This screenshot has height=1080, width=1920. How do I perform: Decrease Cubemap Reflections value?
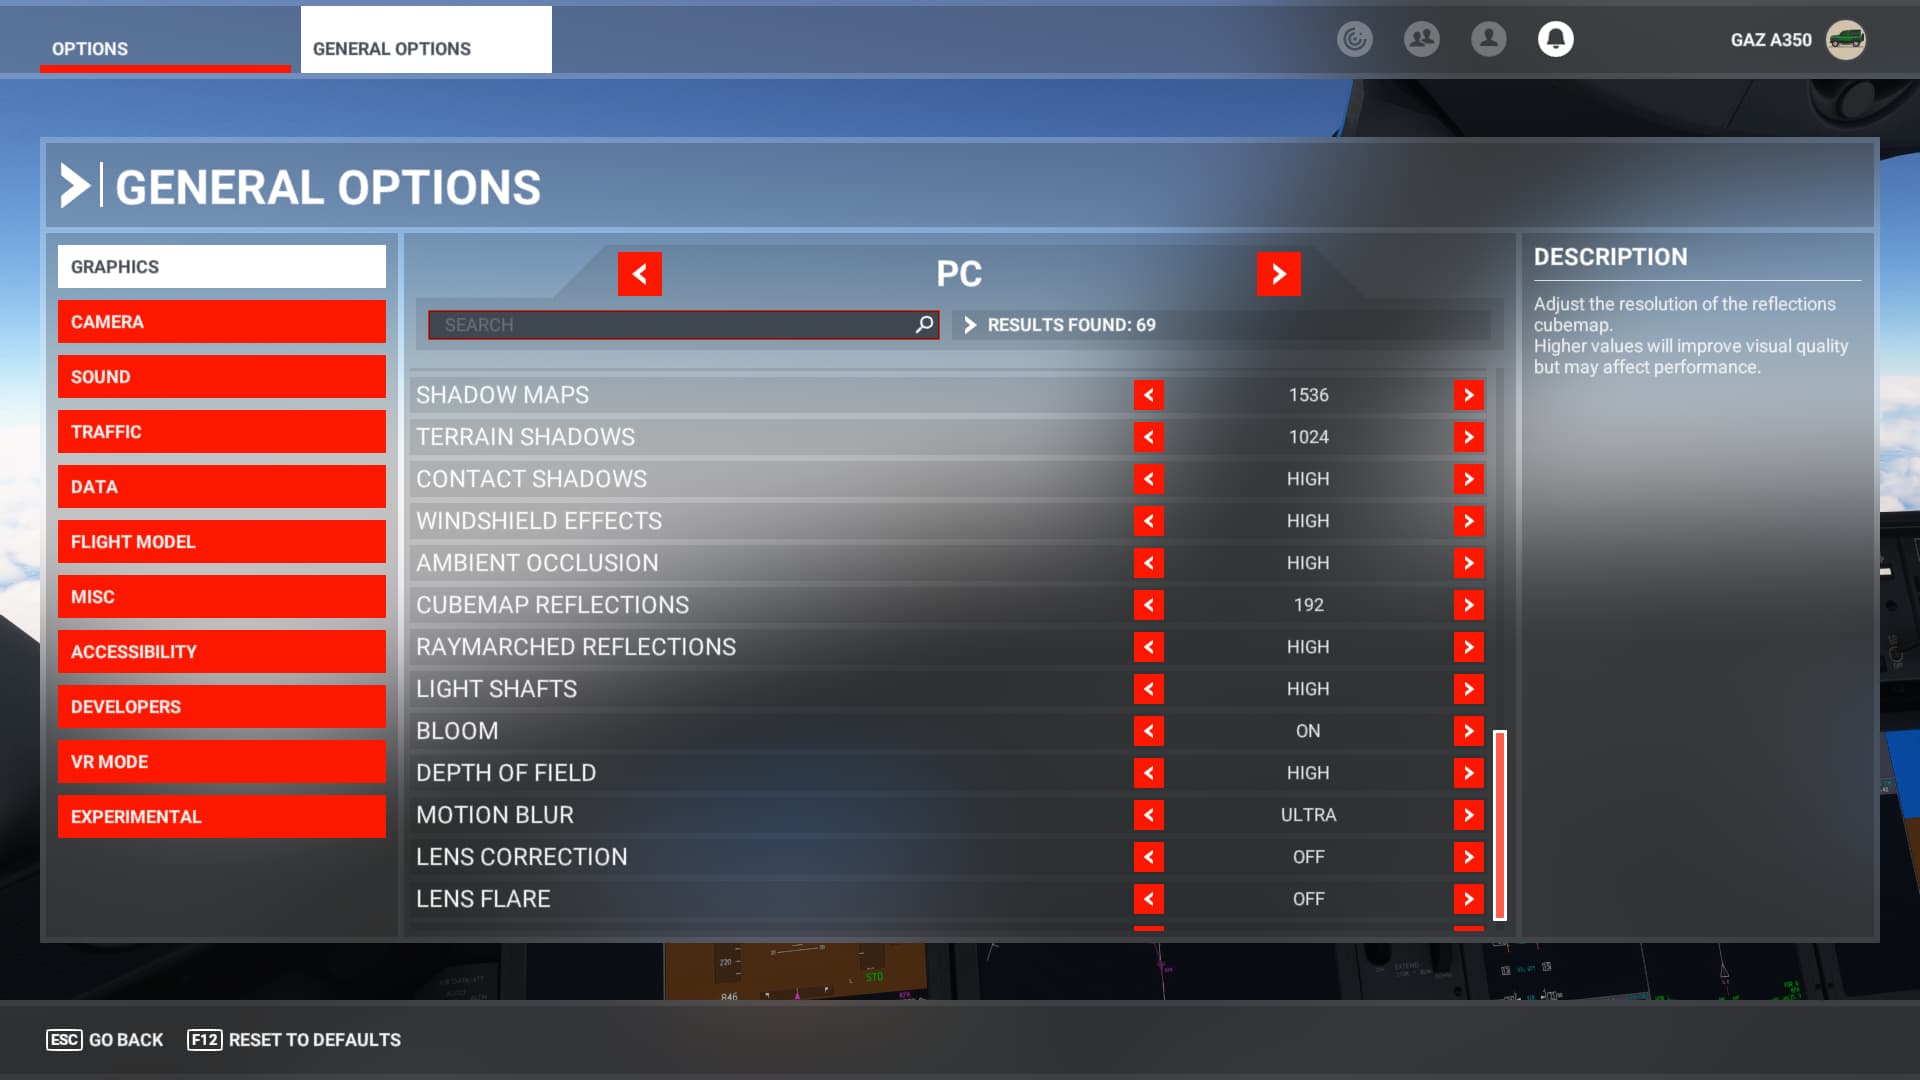[1148, 605]
